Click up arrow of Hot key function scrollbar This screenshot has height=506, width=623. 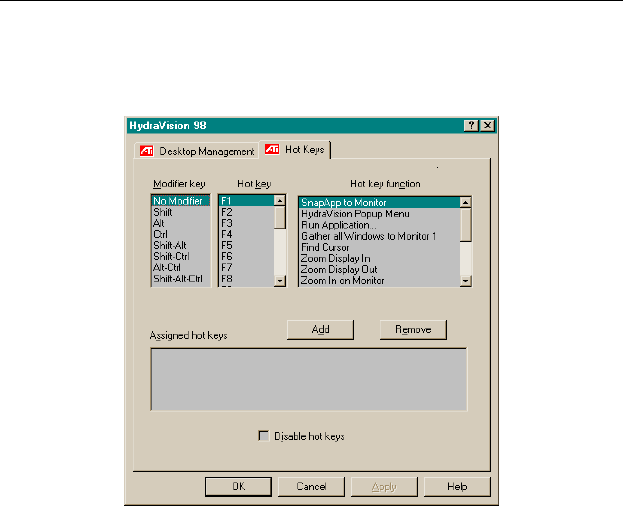click(465, 202)
